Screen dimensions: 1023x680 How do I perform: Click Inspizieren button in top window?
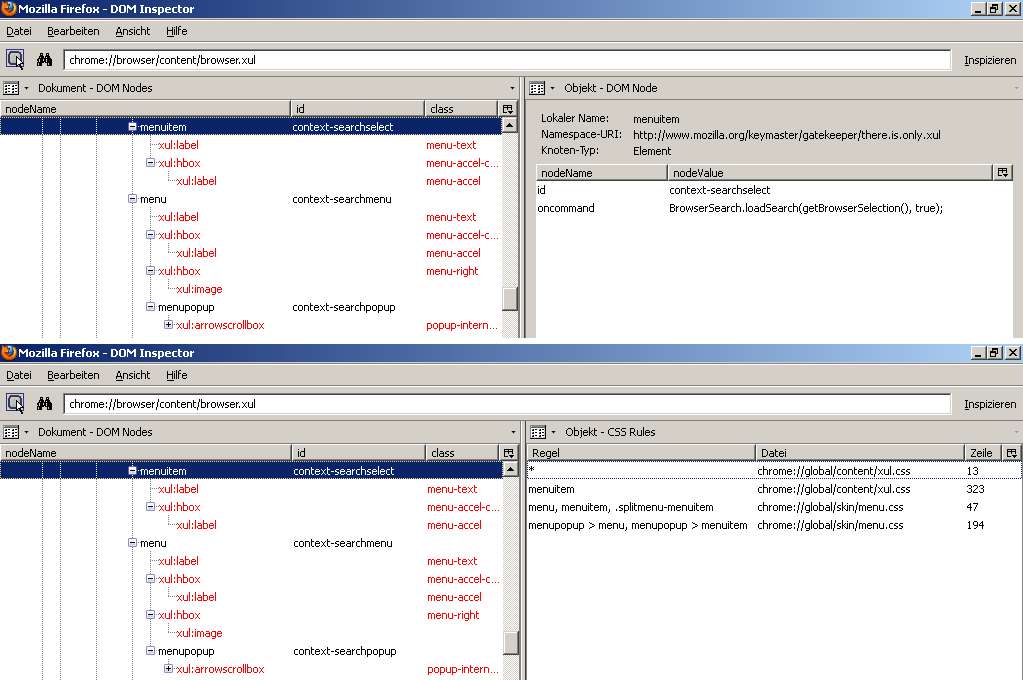[x=990, y=60]
